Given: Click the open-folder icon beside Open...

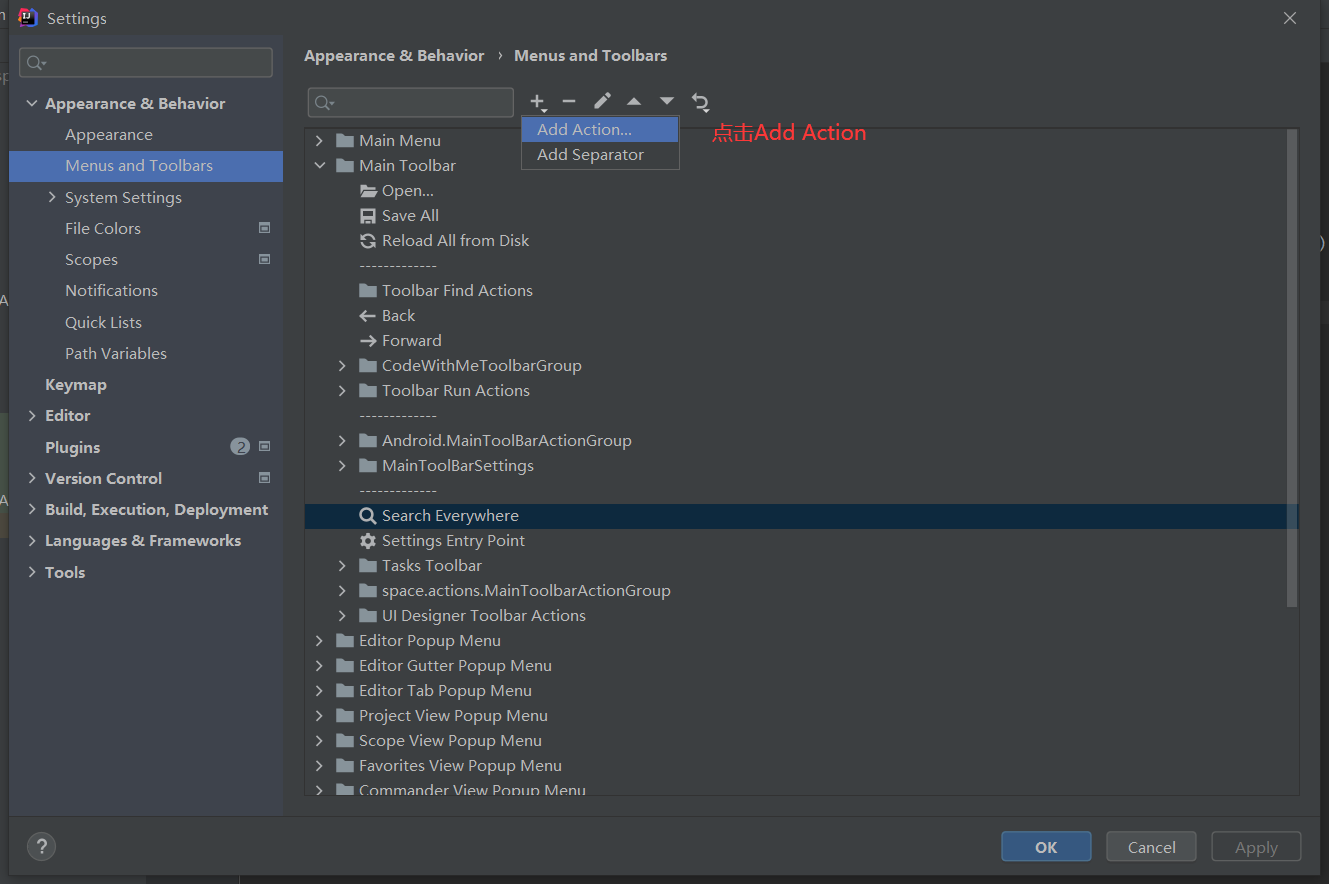Looking at the screenshot, I should click(x=368, y=191).
